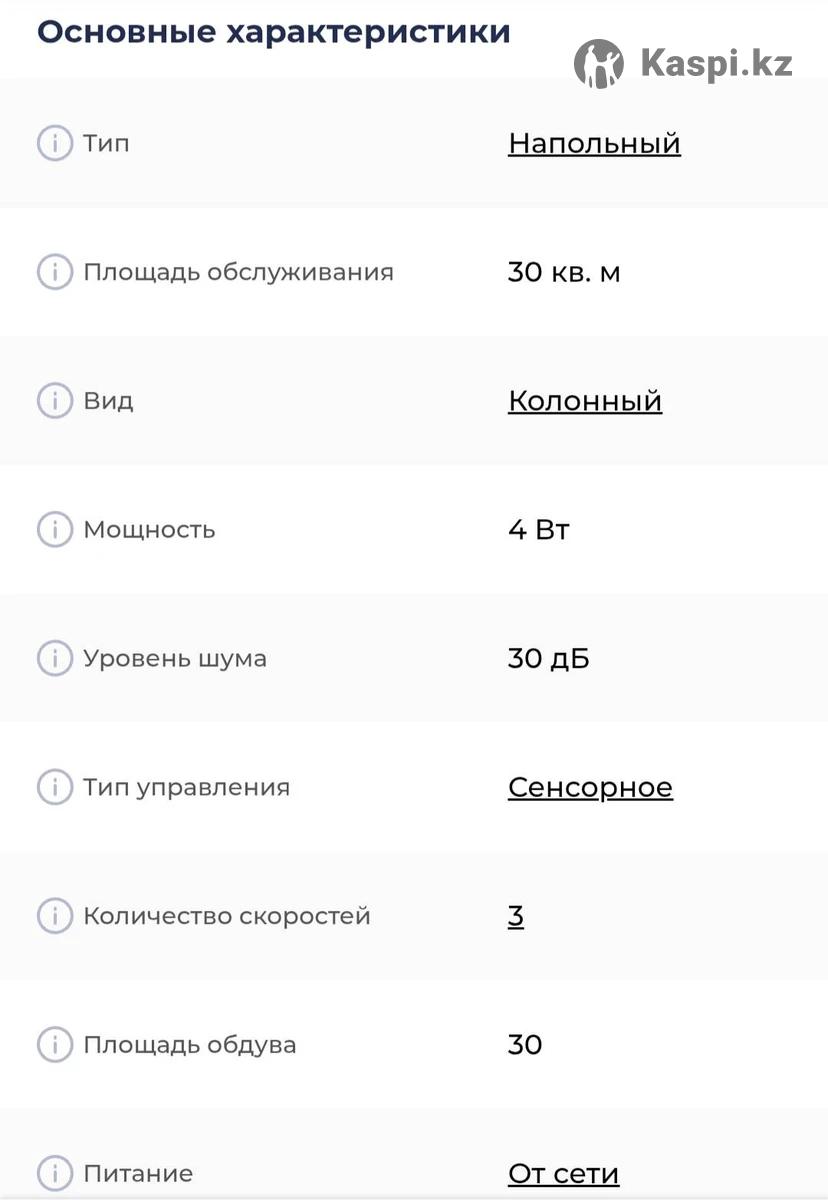The height and width of the screenshot is (1200, 828).
Task: Click the underlined 3 speeds link
Action: (x=516, y=916)
